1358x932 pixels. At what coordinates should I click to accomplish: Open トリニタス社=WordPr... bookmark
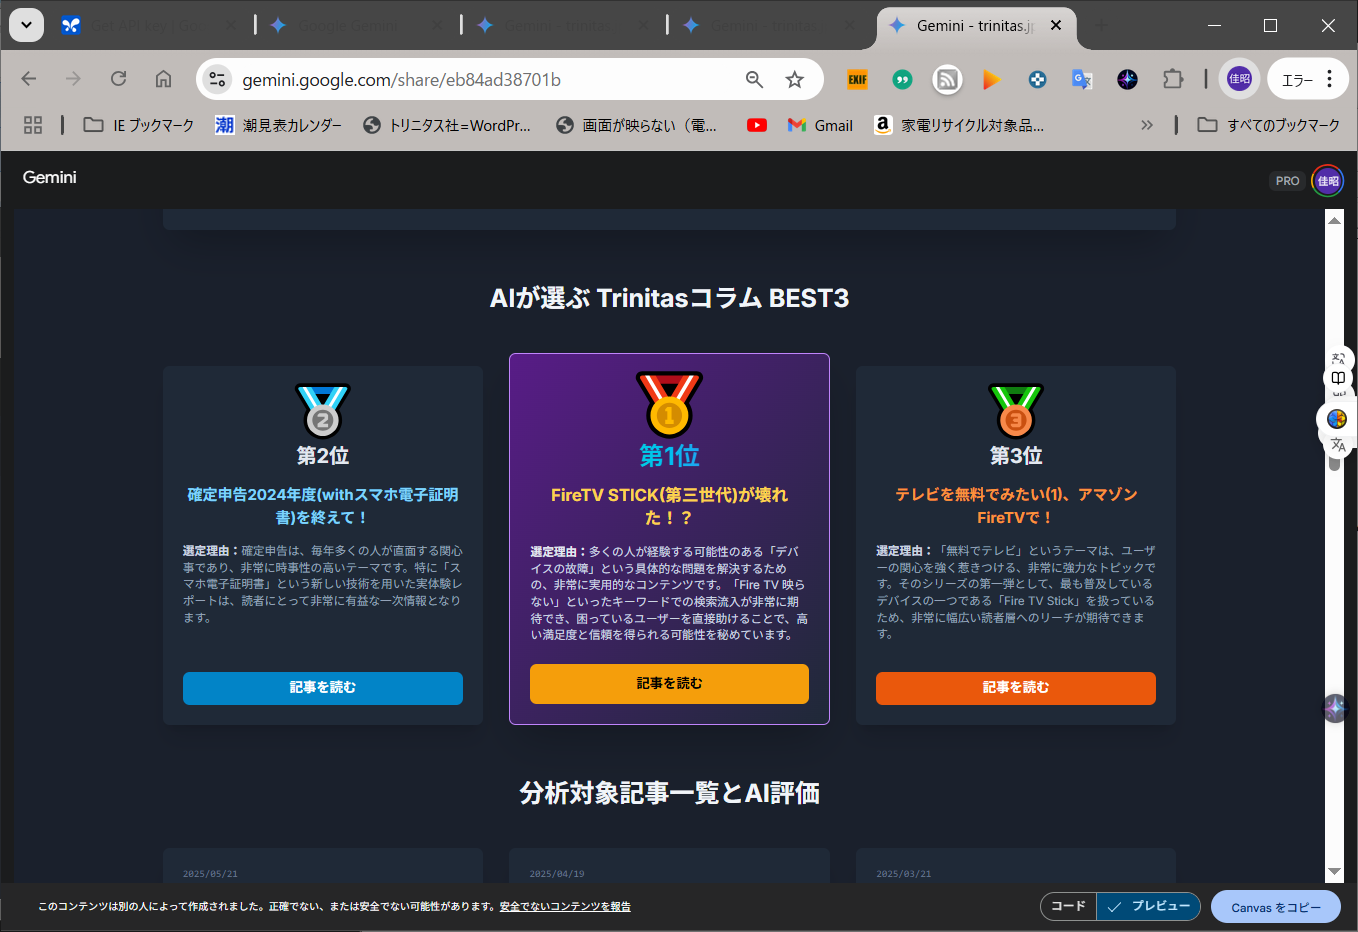click(x=446, y=125)
